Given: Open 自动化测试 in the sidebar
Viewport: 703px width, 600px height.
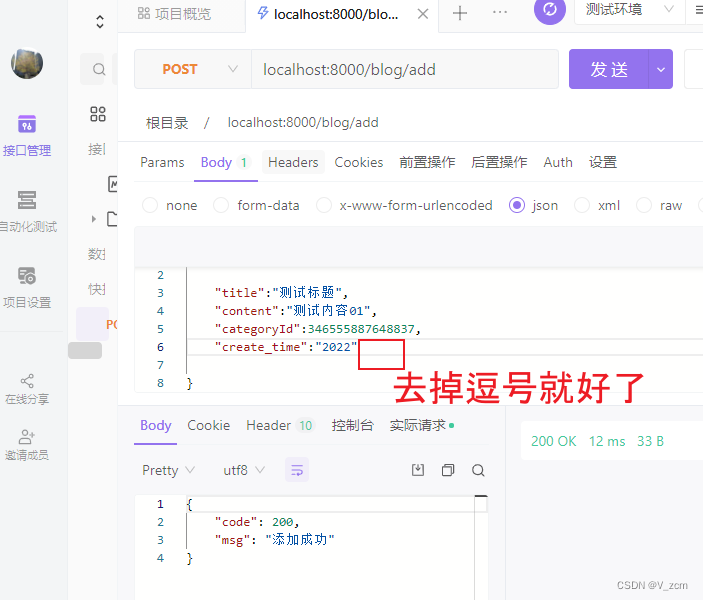Looking at the screenshot, I should click(28, 212).
